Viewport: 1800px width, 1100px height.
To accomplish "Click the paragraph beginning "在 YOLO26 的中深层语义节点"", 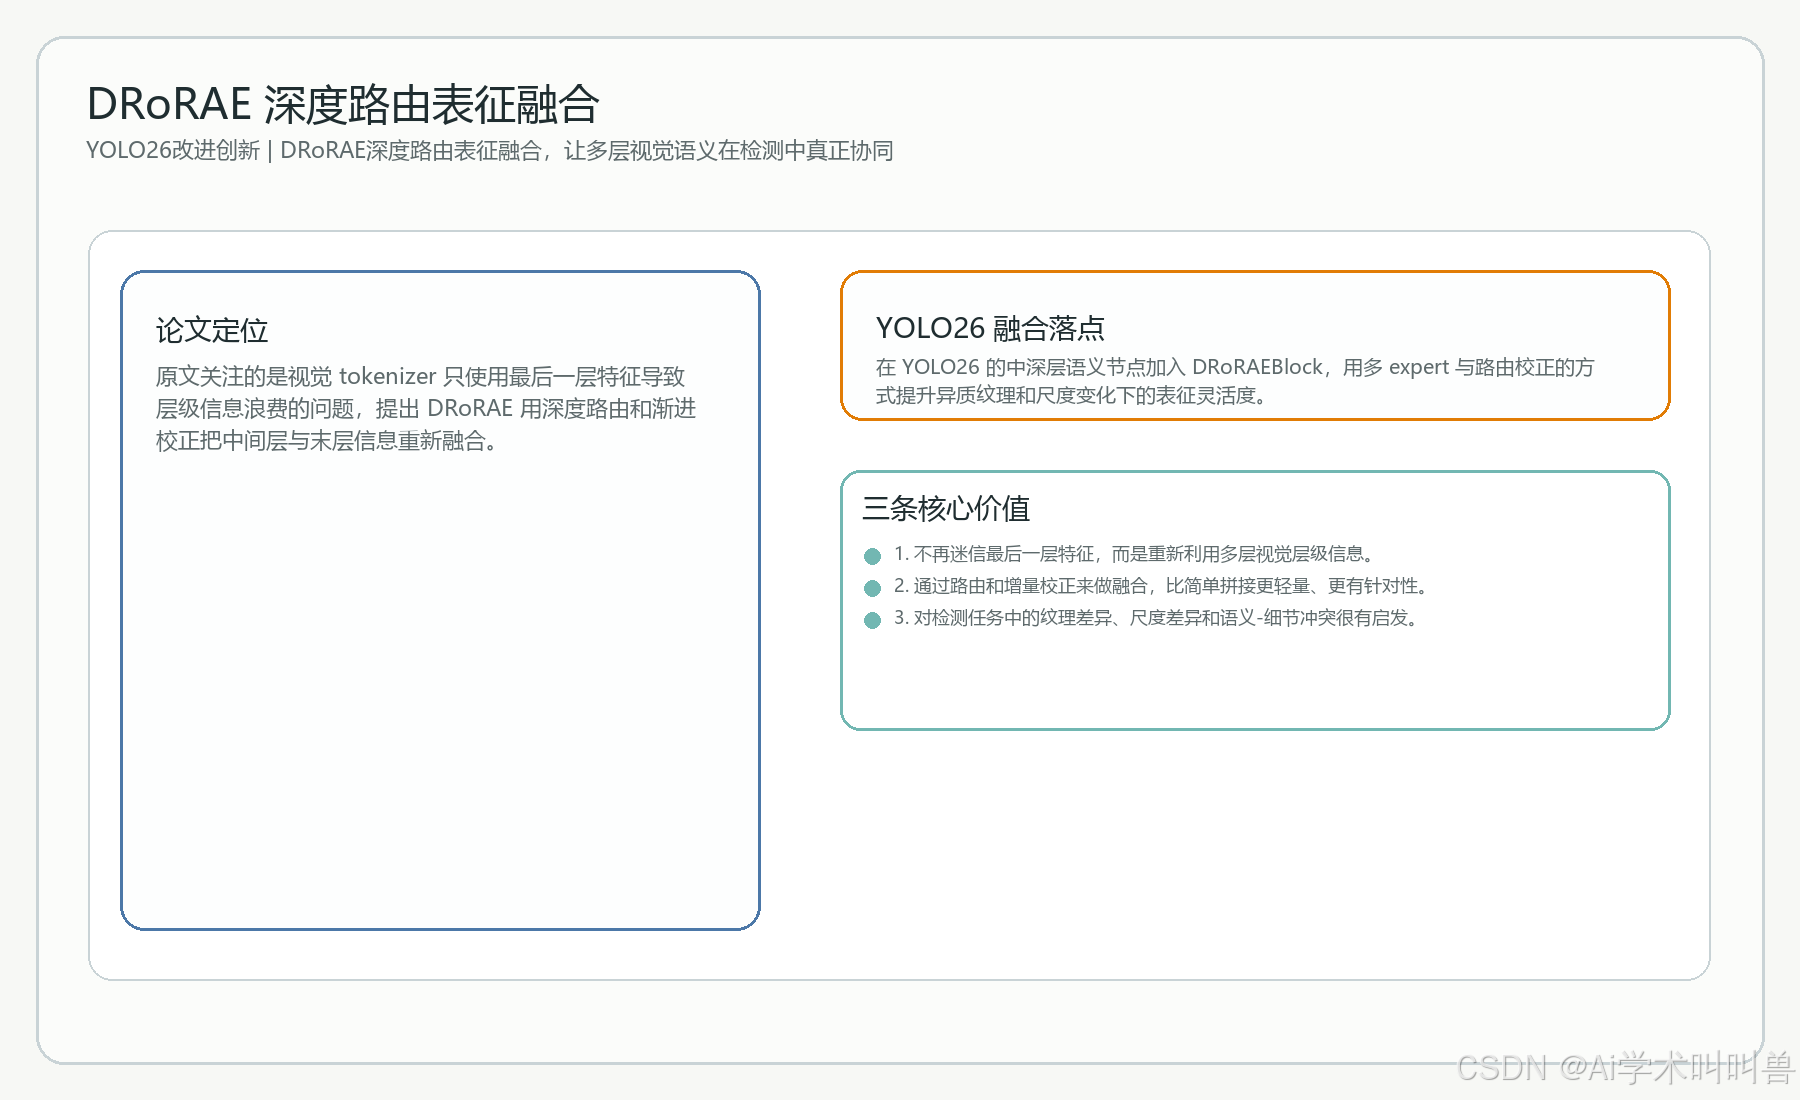I will click(x=1235, y=381).
